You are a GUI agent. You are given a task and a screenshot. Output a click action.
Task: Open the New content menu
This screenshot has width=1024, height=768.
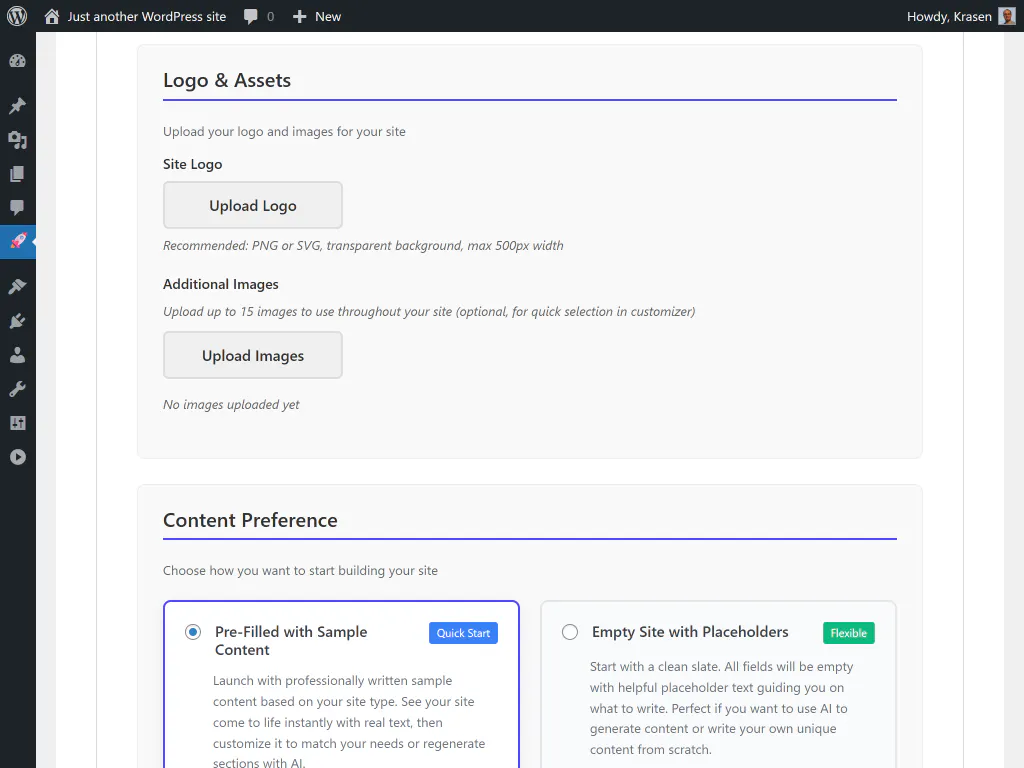(x=317, y=16)
